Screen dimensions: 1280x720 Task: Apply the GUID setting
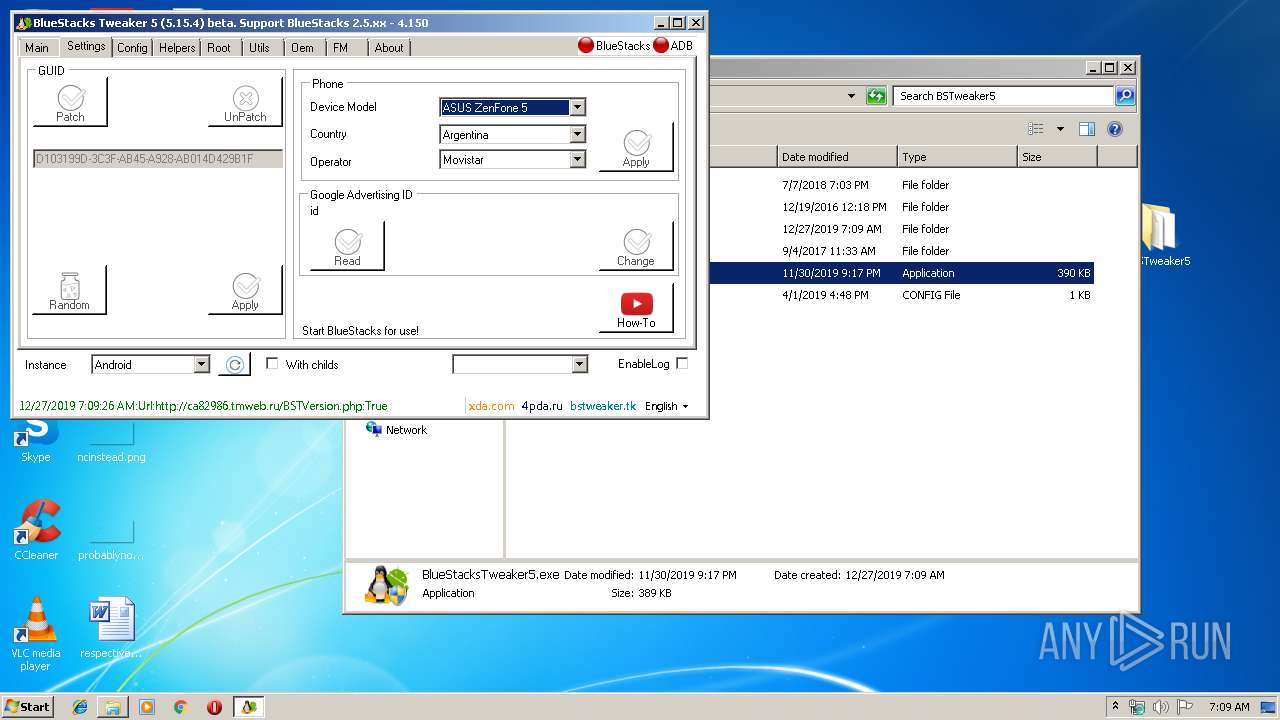[x=245, y=291]
